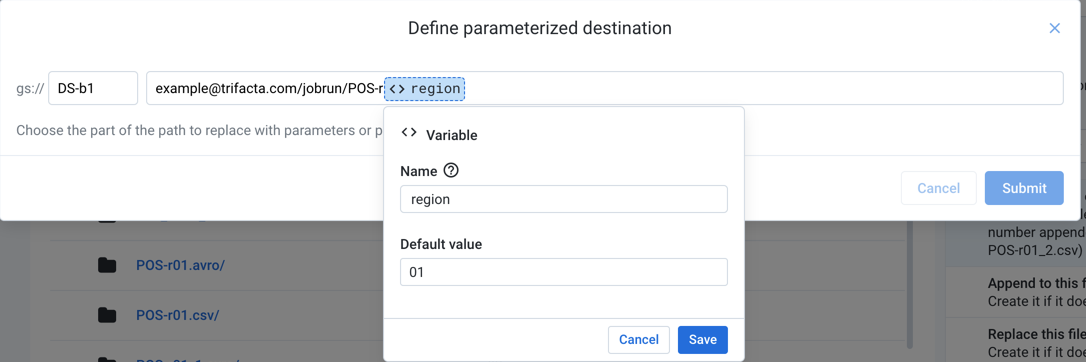Choose the Append to this file option

1015,292
